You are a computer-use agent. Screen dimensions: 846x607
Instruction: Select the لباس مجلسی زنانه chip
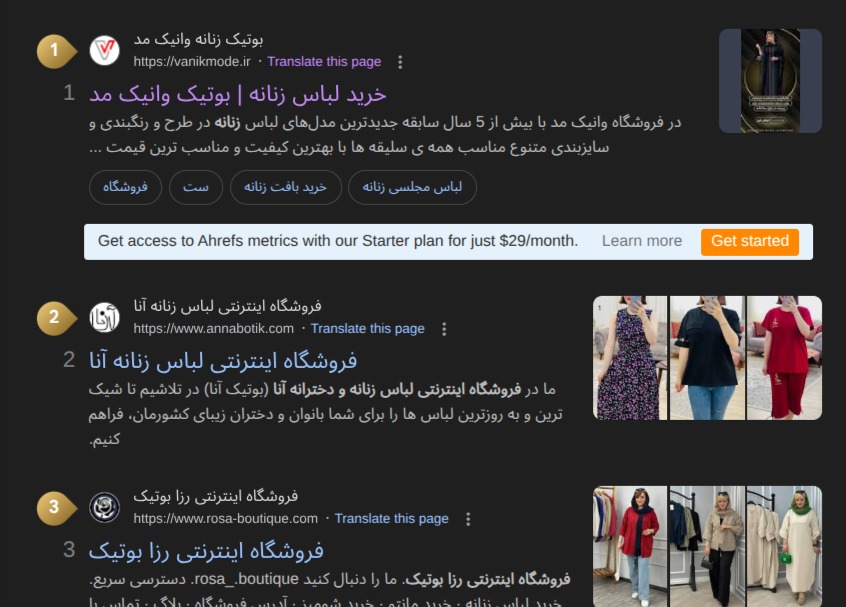(412, 187)
